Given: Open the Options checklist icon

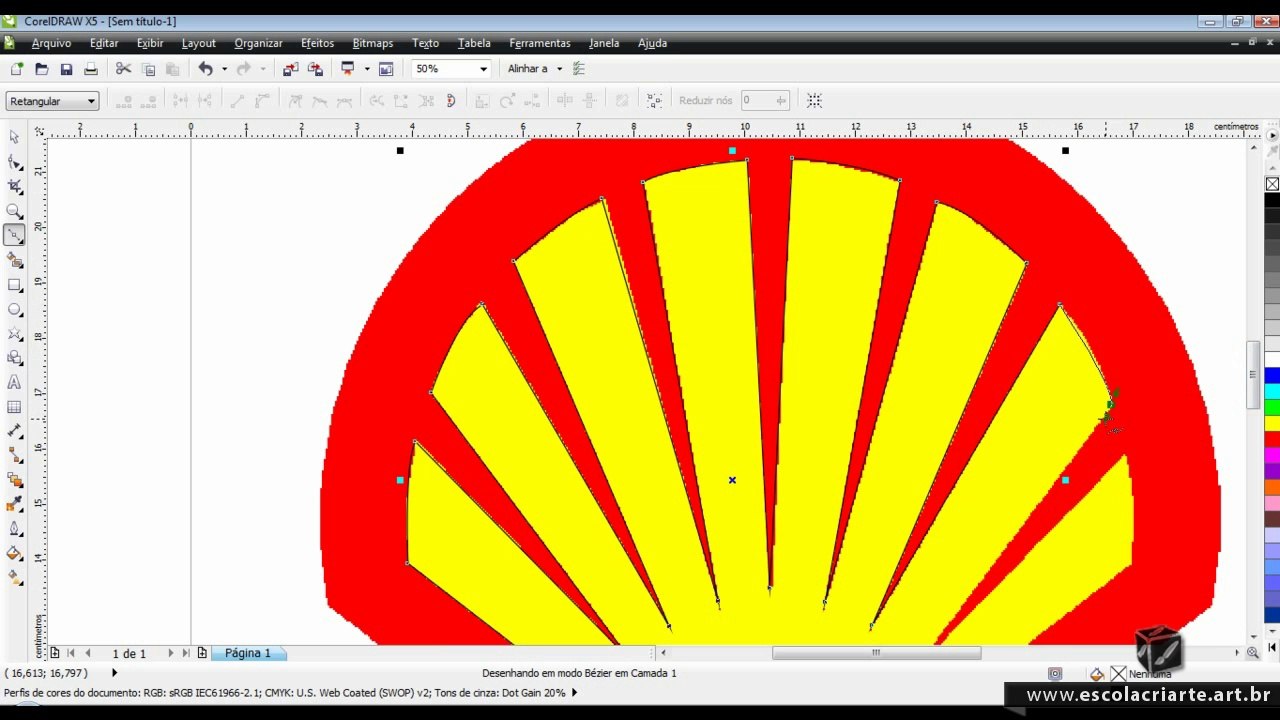Looking at the screenshot, I should (x=579, y=69).
